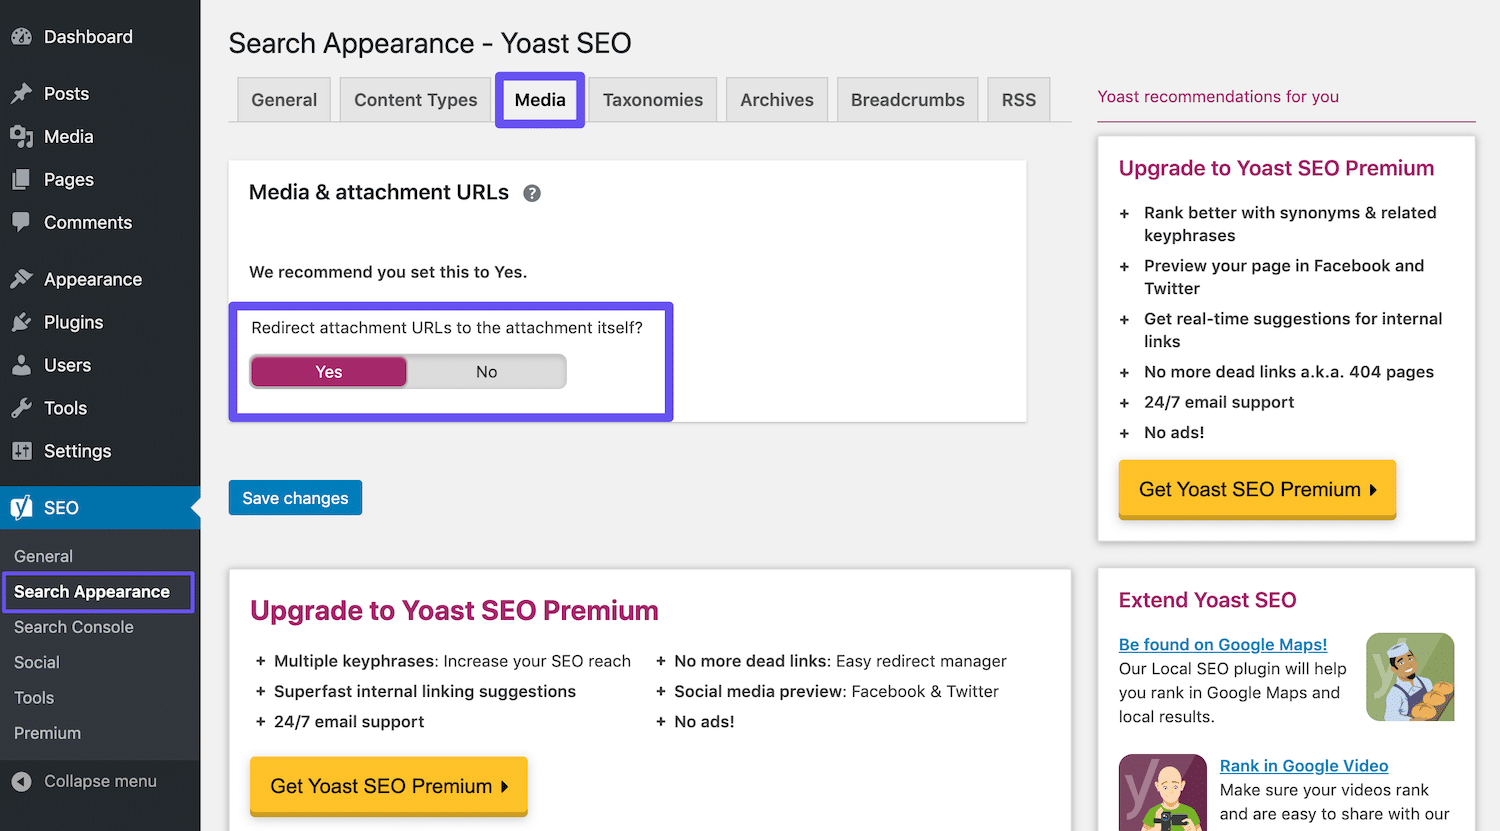This screenshot has width=1500, height=831.
Task: Open the Dashboard from the sidebar
Action: coord(22,36)
